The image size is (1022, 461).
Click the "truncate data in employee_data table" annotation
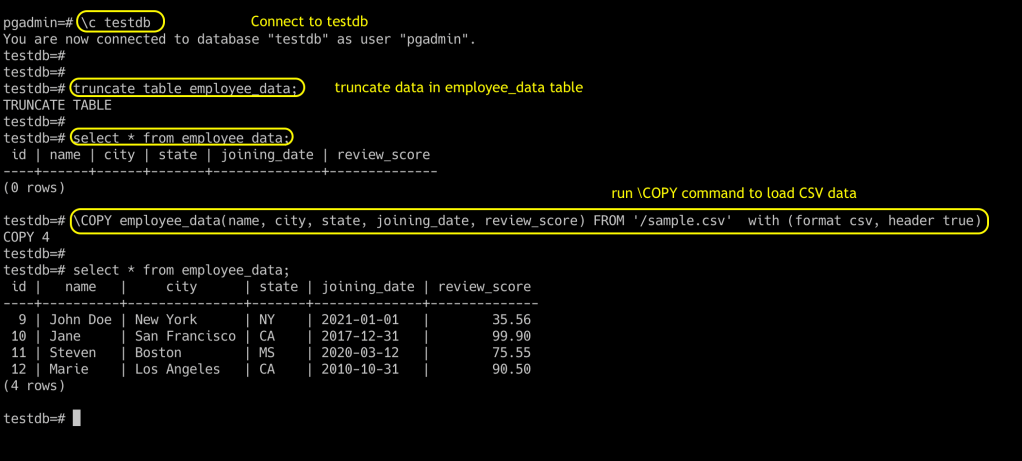tap(458, 88)
